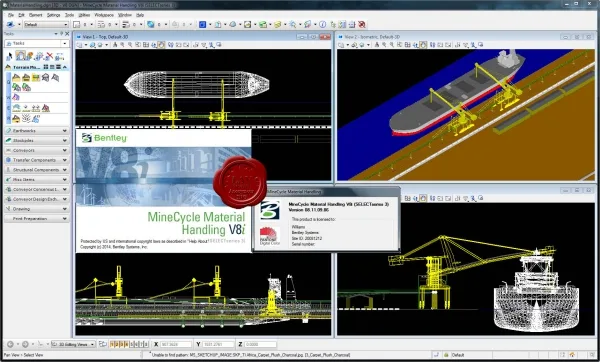
Task: Expand the Conveyors task group
Action: [36, 150]
